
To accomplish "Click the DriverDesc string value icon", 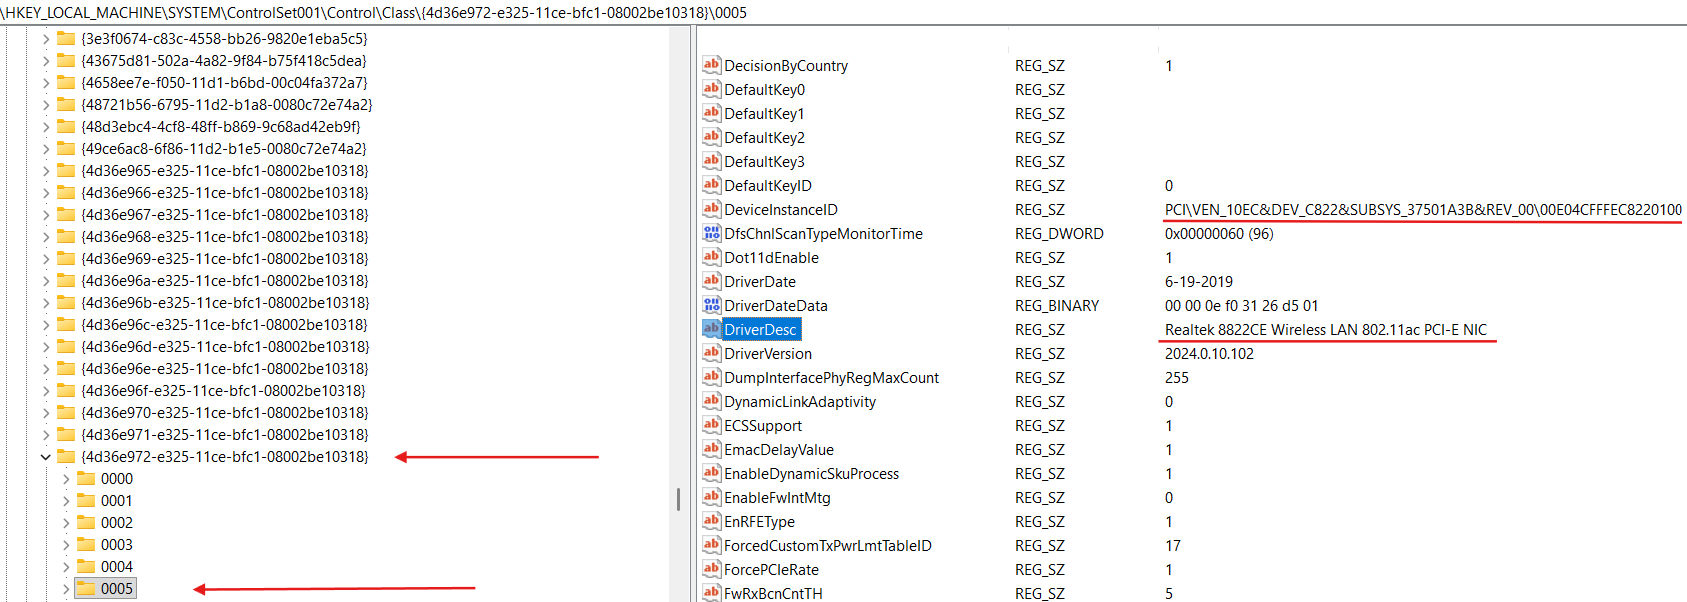I will [711, 329].
